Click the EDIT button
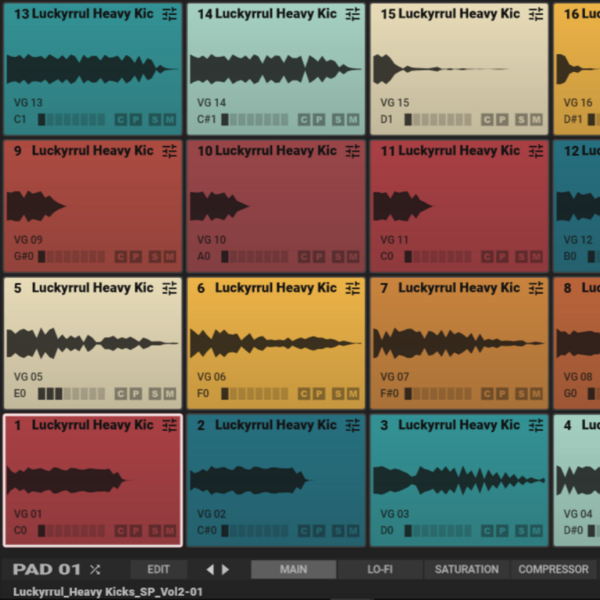The image size is (600, 600). point(158,569)
